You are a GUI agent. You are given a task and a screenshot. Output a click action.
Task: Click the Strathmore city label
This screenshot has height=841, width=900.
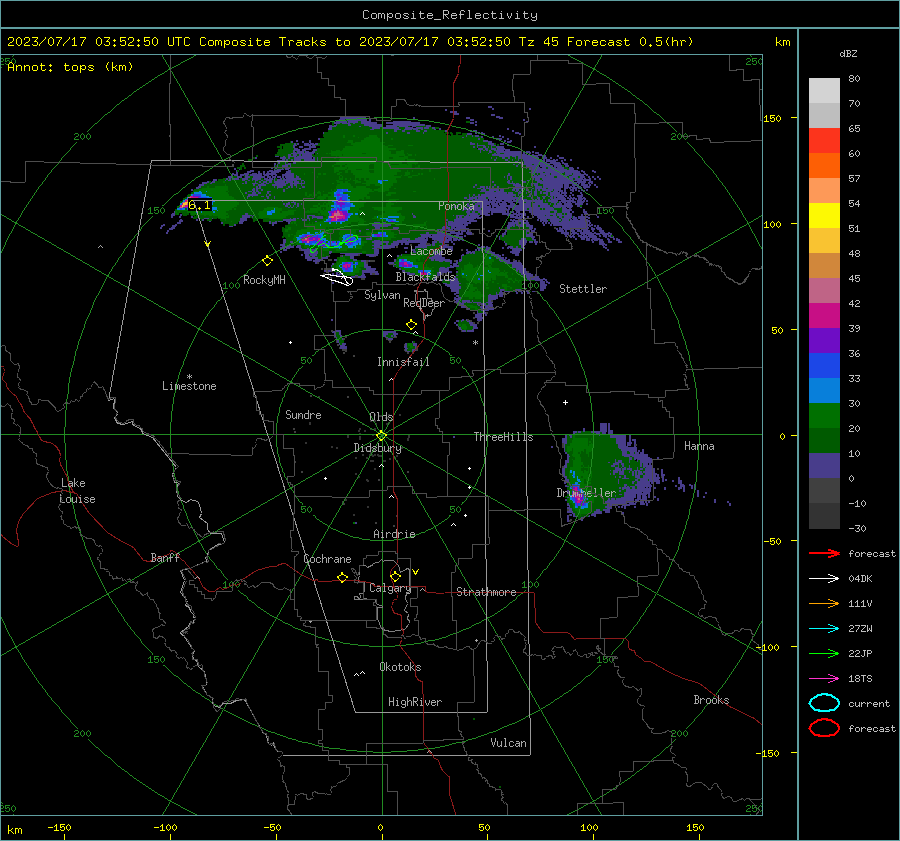click(486, 592)
